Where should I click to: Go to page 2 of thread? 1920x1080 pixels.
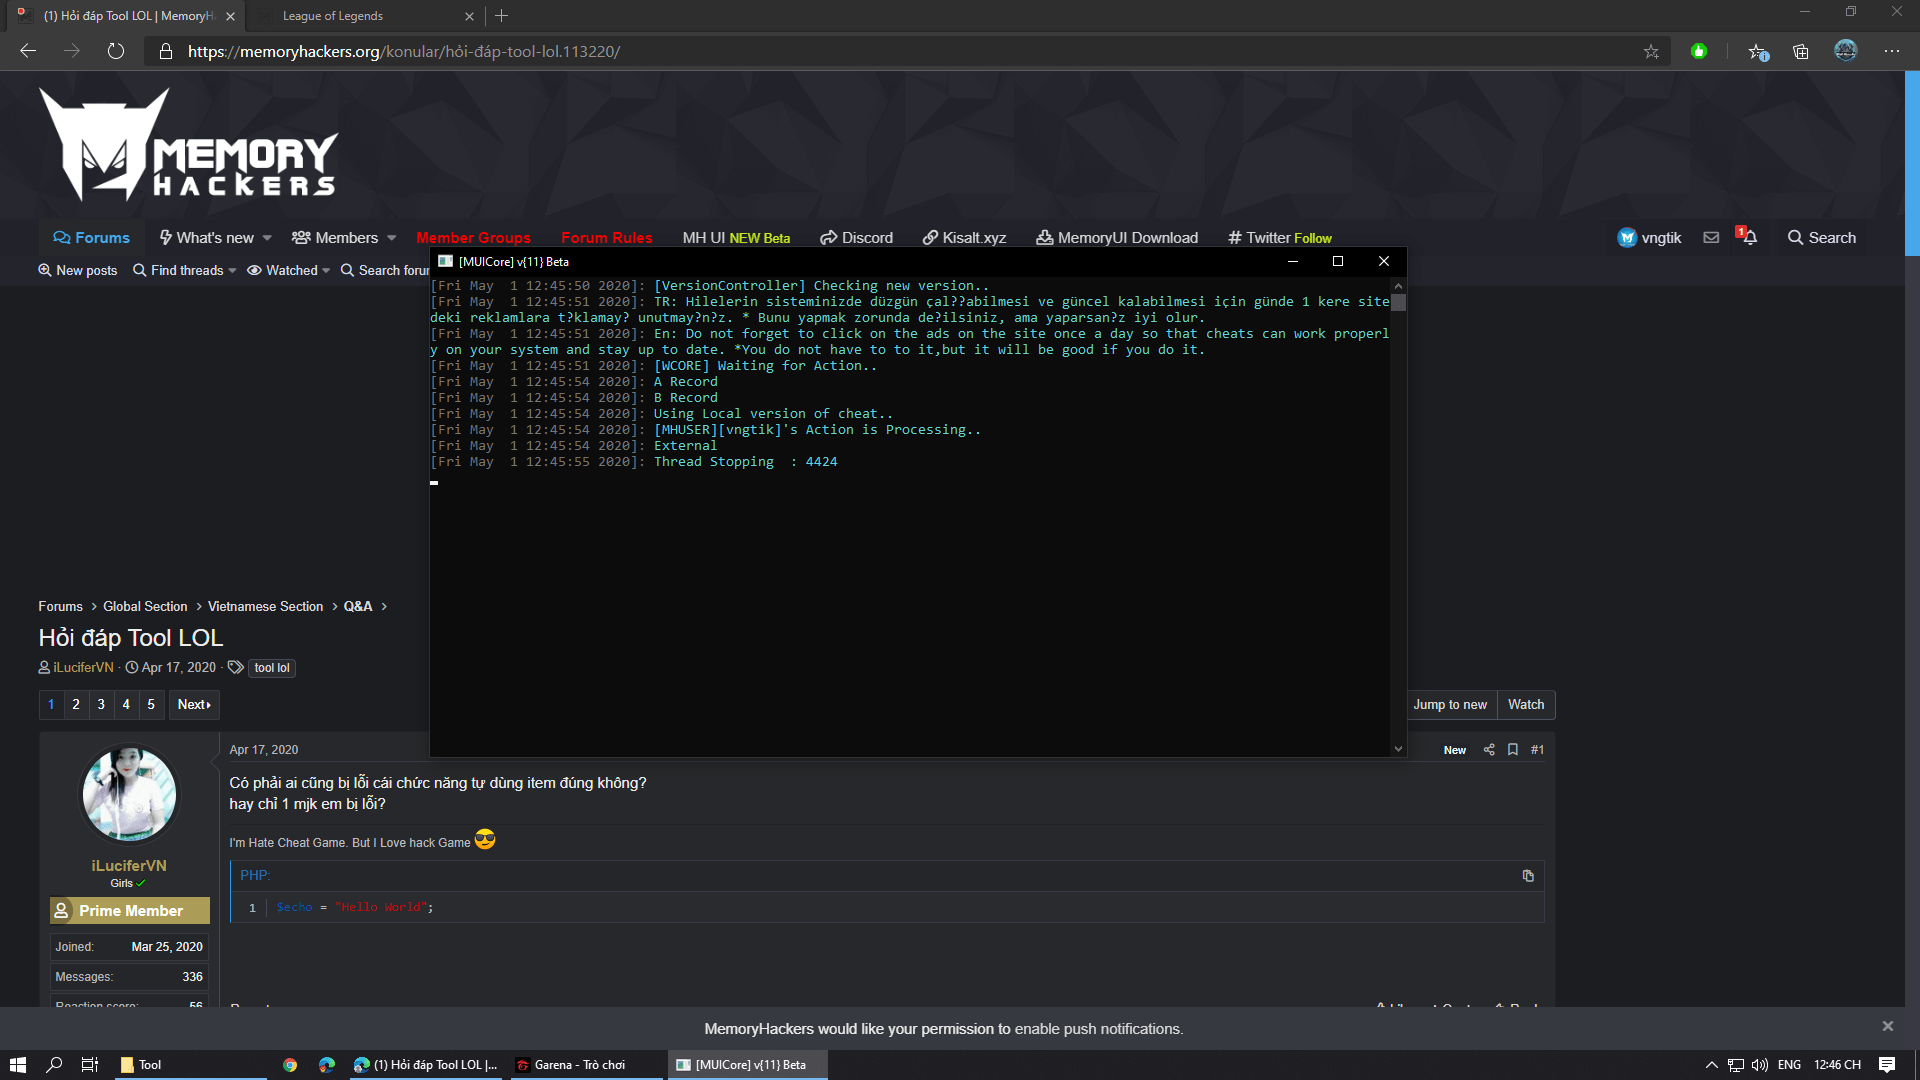pyautogui.click(x=76, y=705)
